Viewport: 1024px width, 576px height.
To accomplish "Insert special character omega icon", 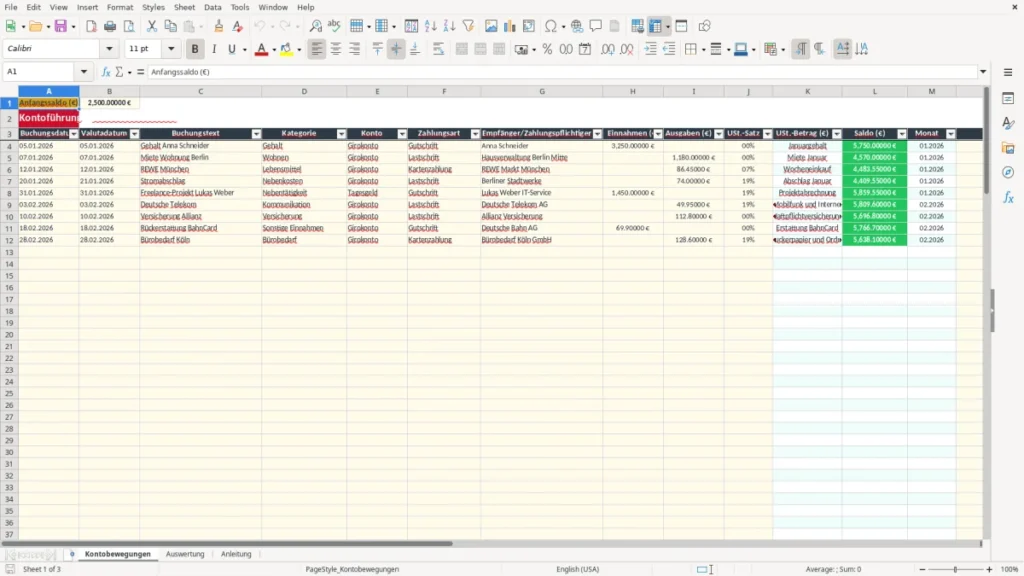I will click(x=551, y=26).
